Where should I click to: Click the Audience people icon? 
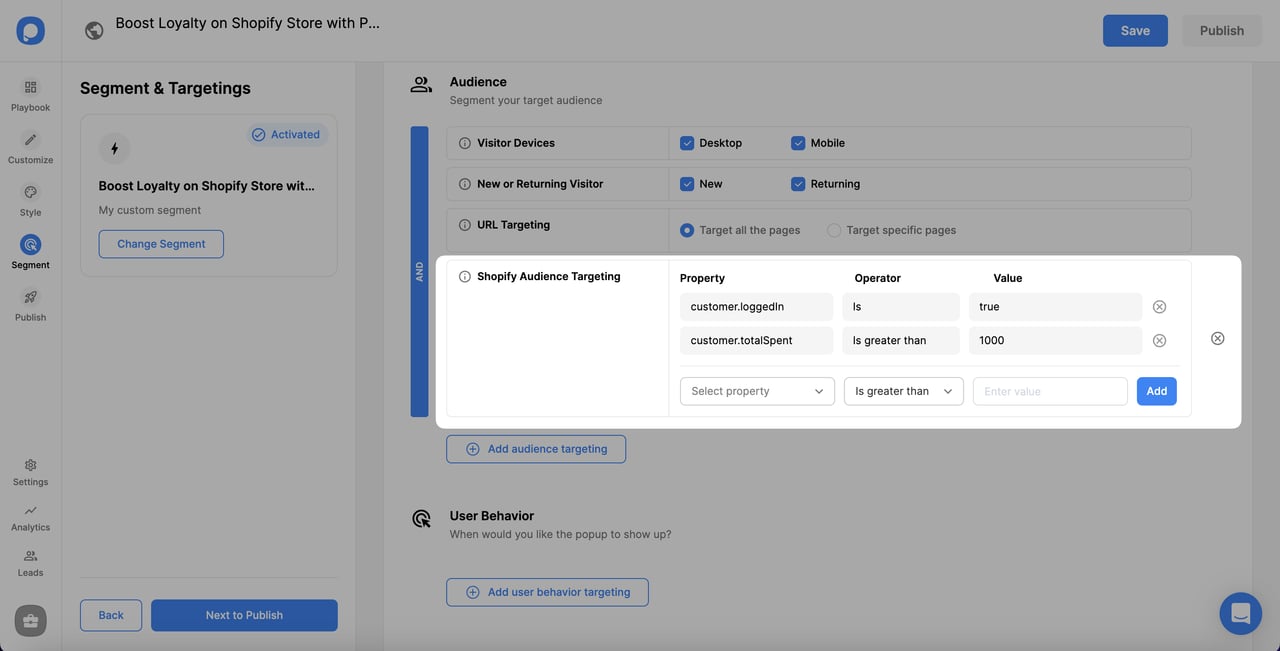click(x=421, y=84)
